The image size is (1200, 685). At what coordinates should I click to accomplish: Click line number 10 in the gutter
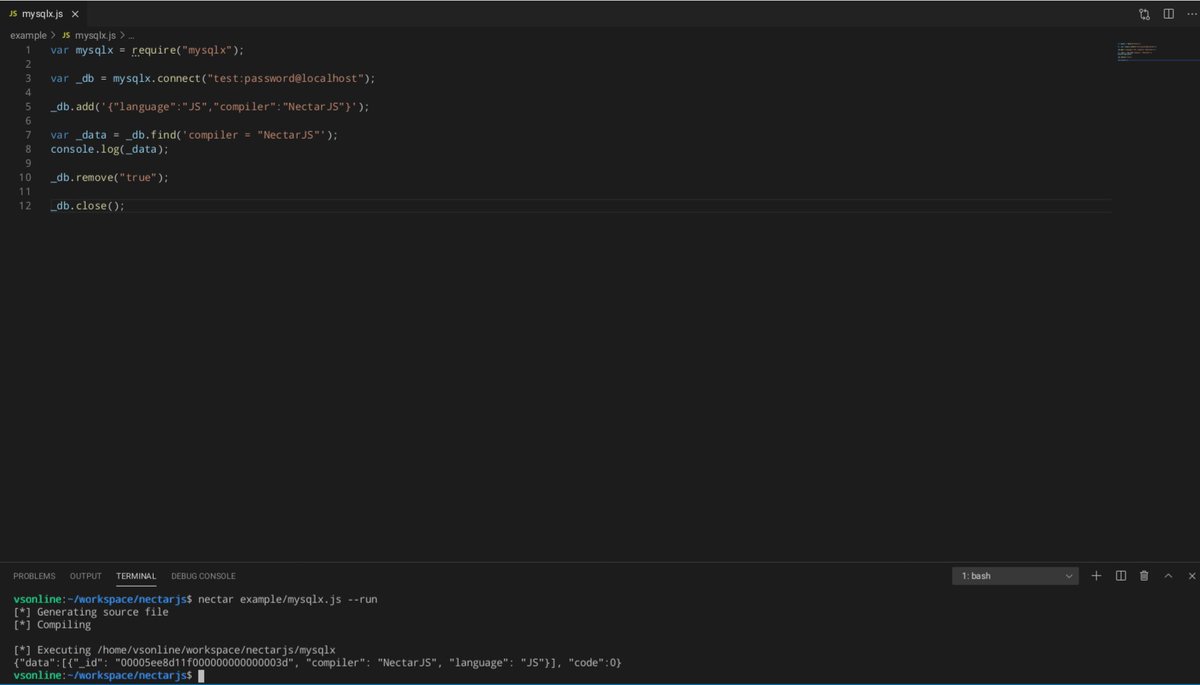(24, 177)
